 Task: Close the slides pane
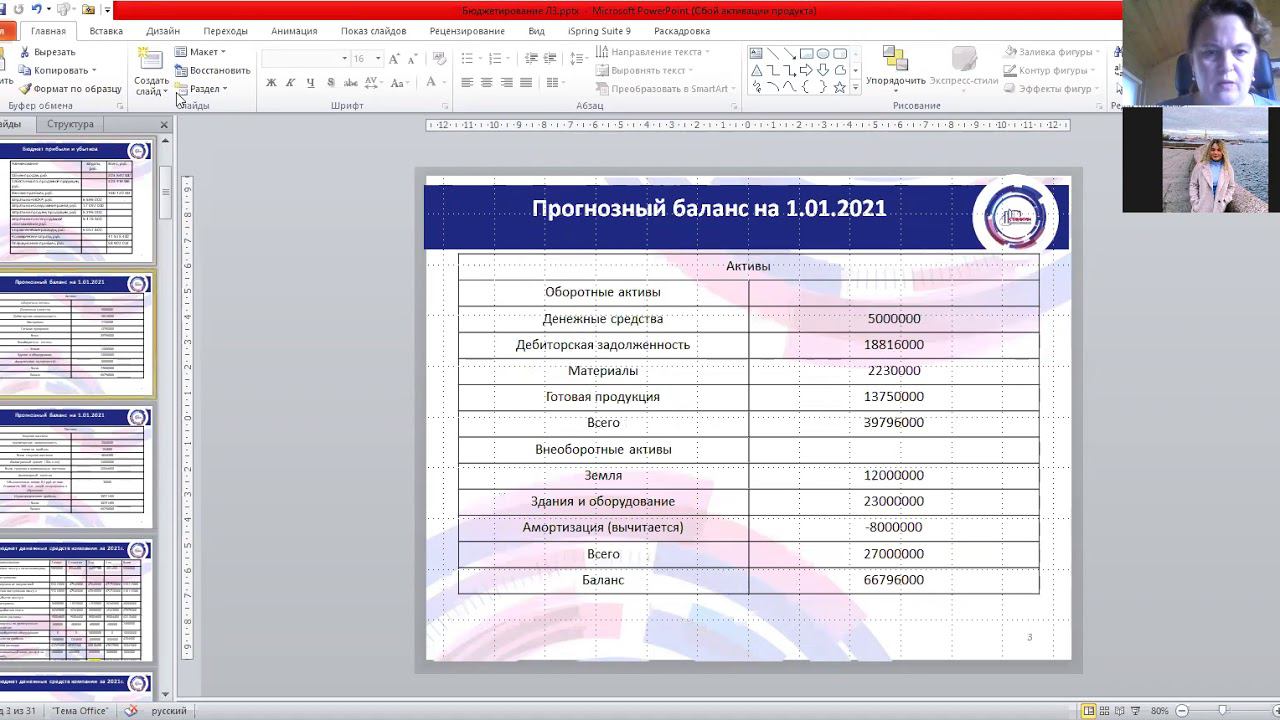[x=164, y=124]
